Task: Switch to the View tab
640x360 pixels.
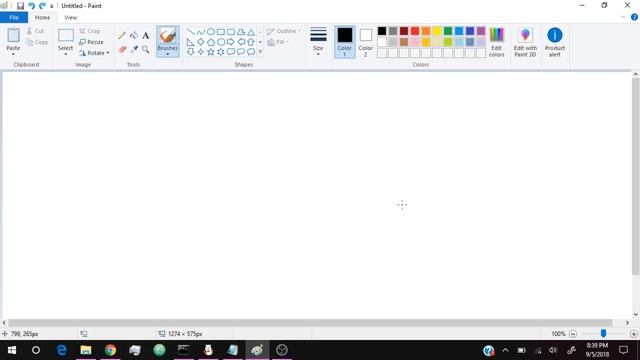Action: point(71,18)
